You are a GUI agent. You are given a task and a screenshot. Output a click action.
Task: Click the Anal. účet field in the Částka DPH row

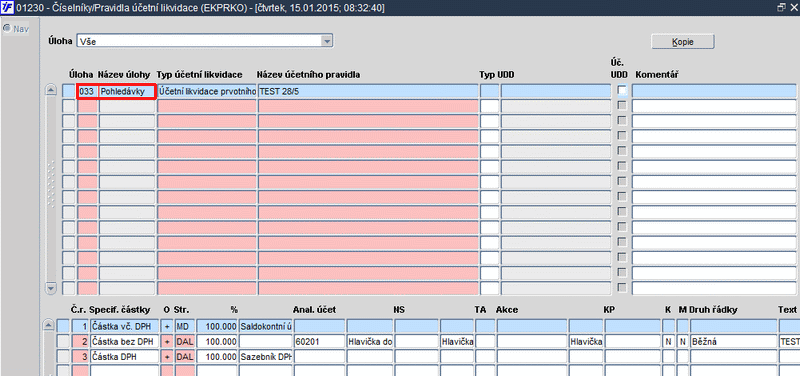319,357
